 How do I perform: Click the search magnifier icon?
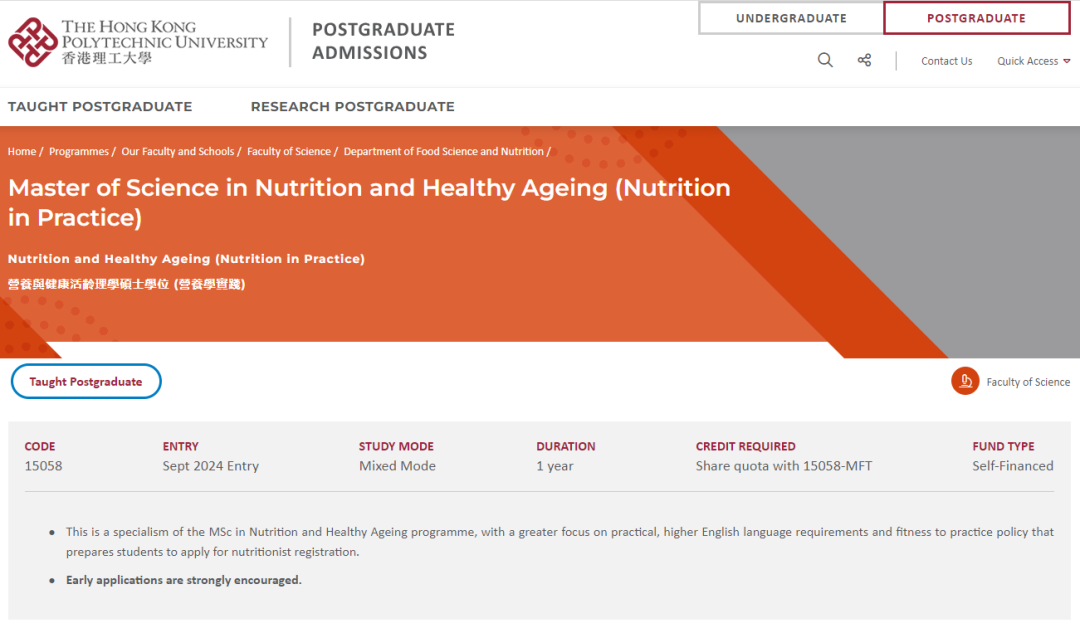coord(825,61)
